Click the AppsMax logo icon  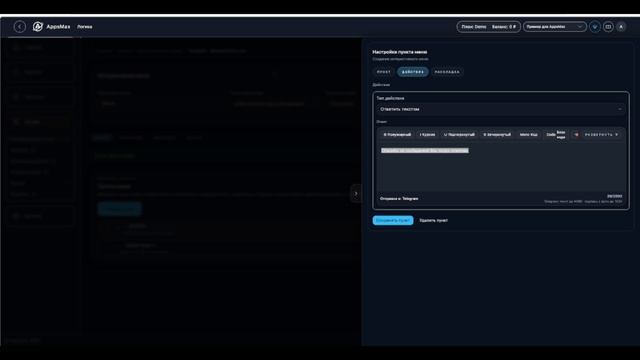38,27
